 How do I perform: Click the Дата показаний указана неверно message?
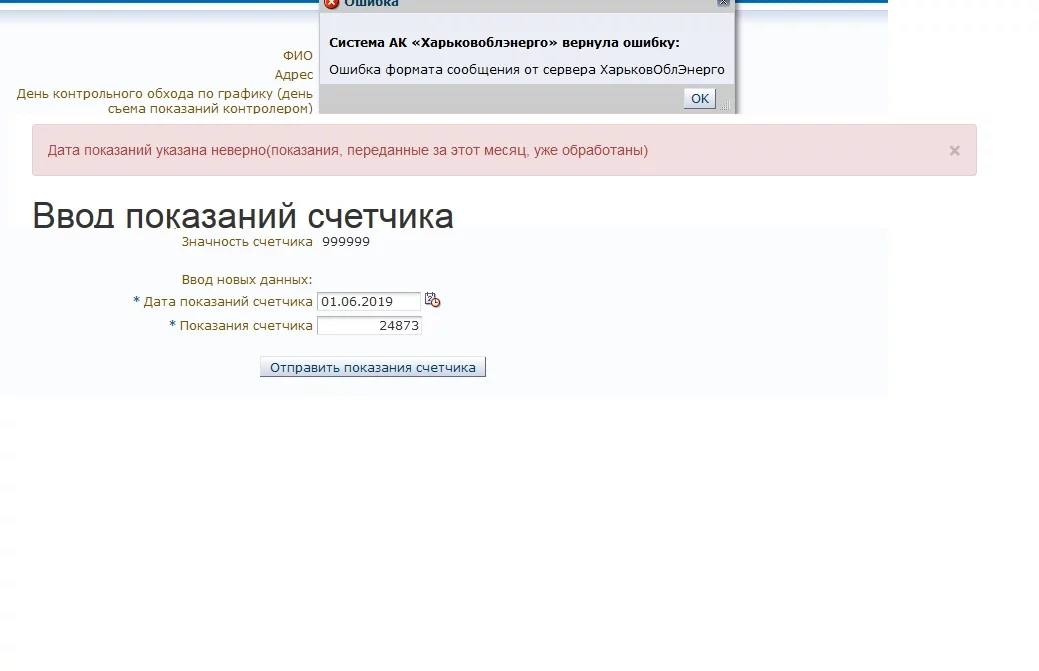pyautogui.click(x=348, y=150)
